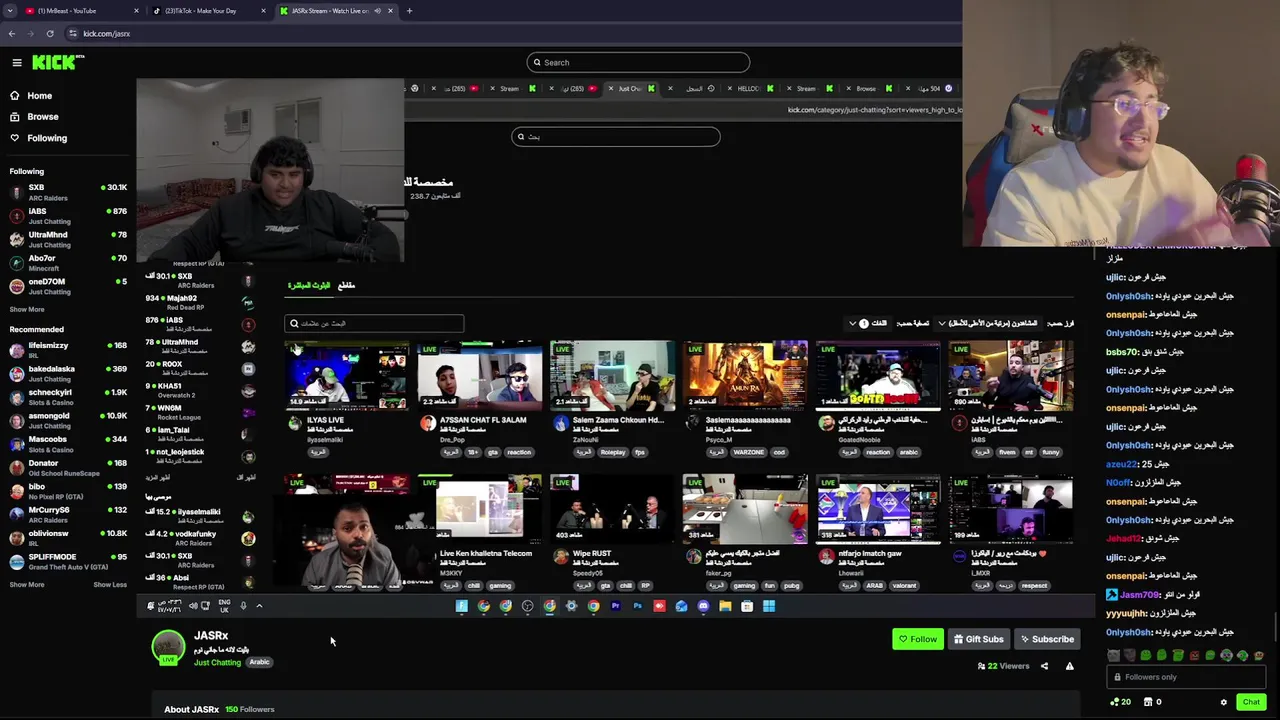Select the clips tab in streamed page
The width and height of the screenshot is (1280, 720).
[x=346, y=285]
